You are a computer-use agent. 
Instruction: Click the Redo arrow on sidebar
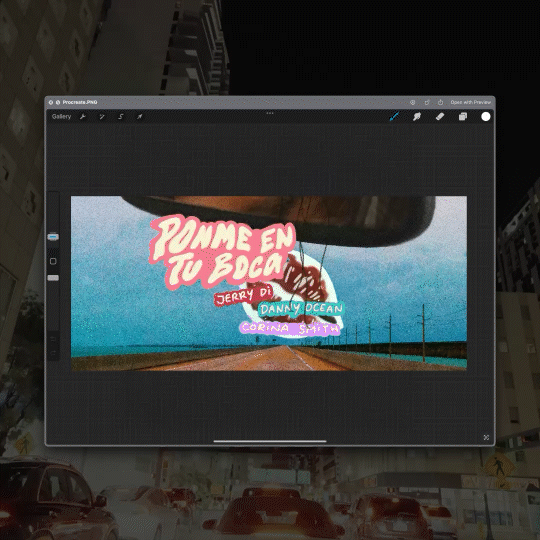point(53,353)
